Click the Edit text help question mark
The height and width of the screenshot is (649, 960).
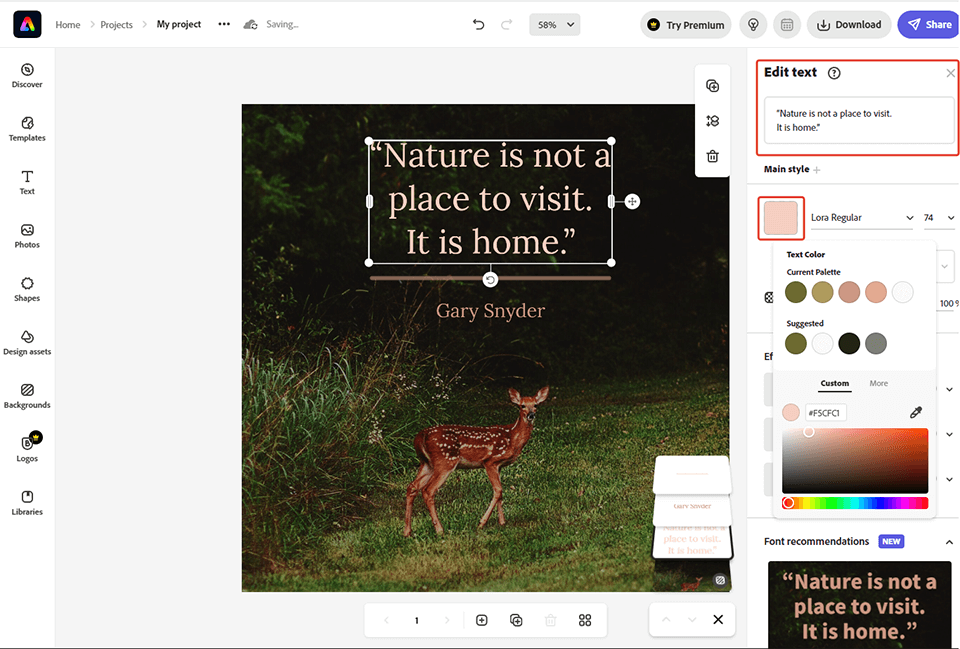tap(834, 73)
